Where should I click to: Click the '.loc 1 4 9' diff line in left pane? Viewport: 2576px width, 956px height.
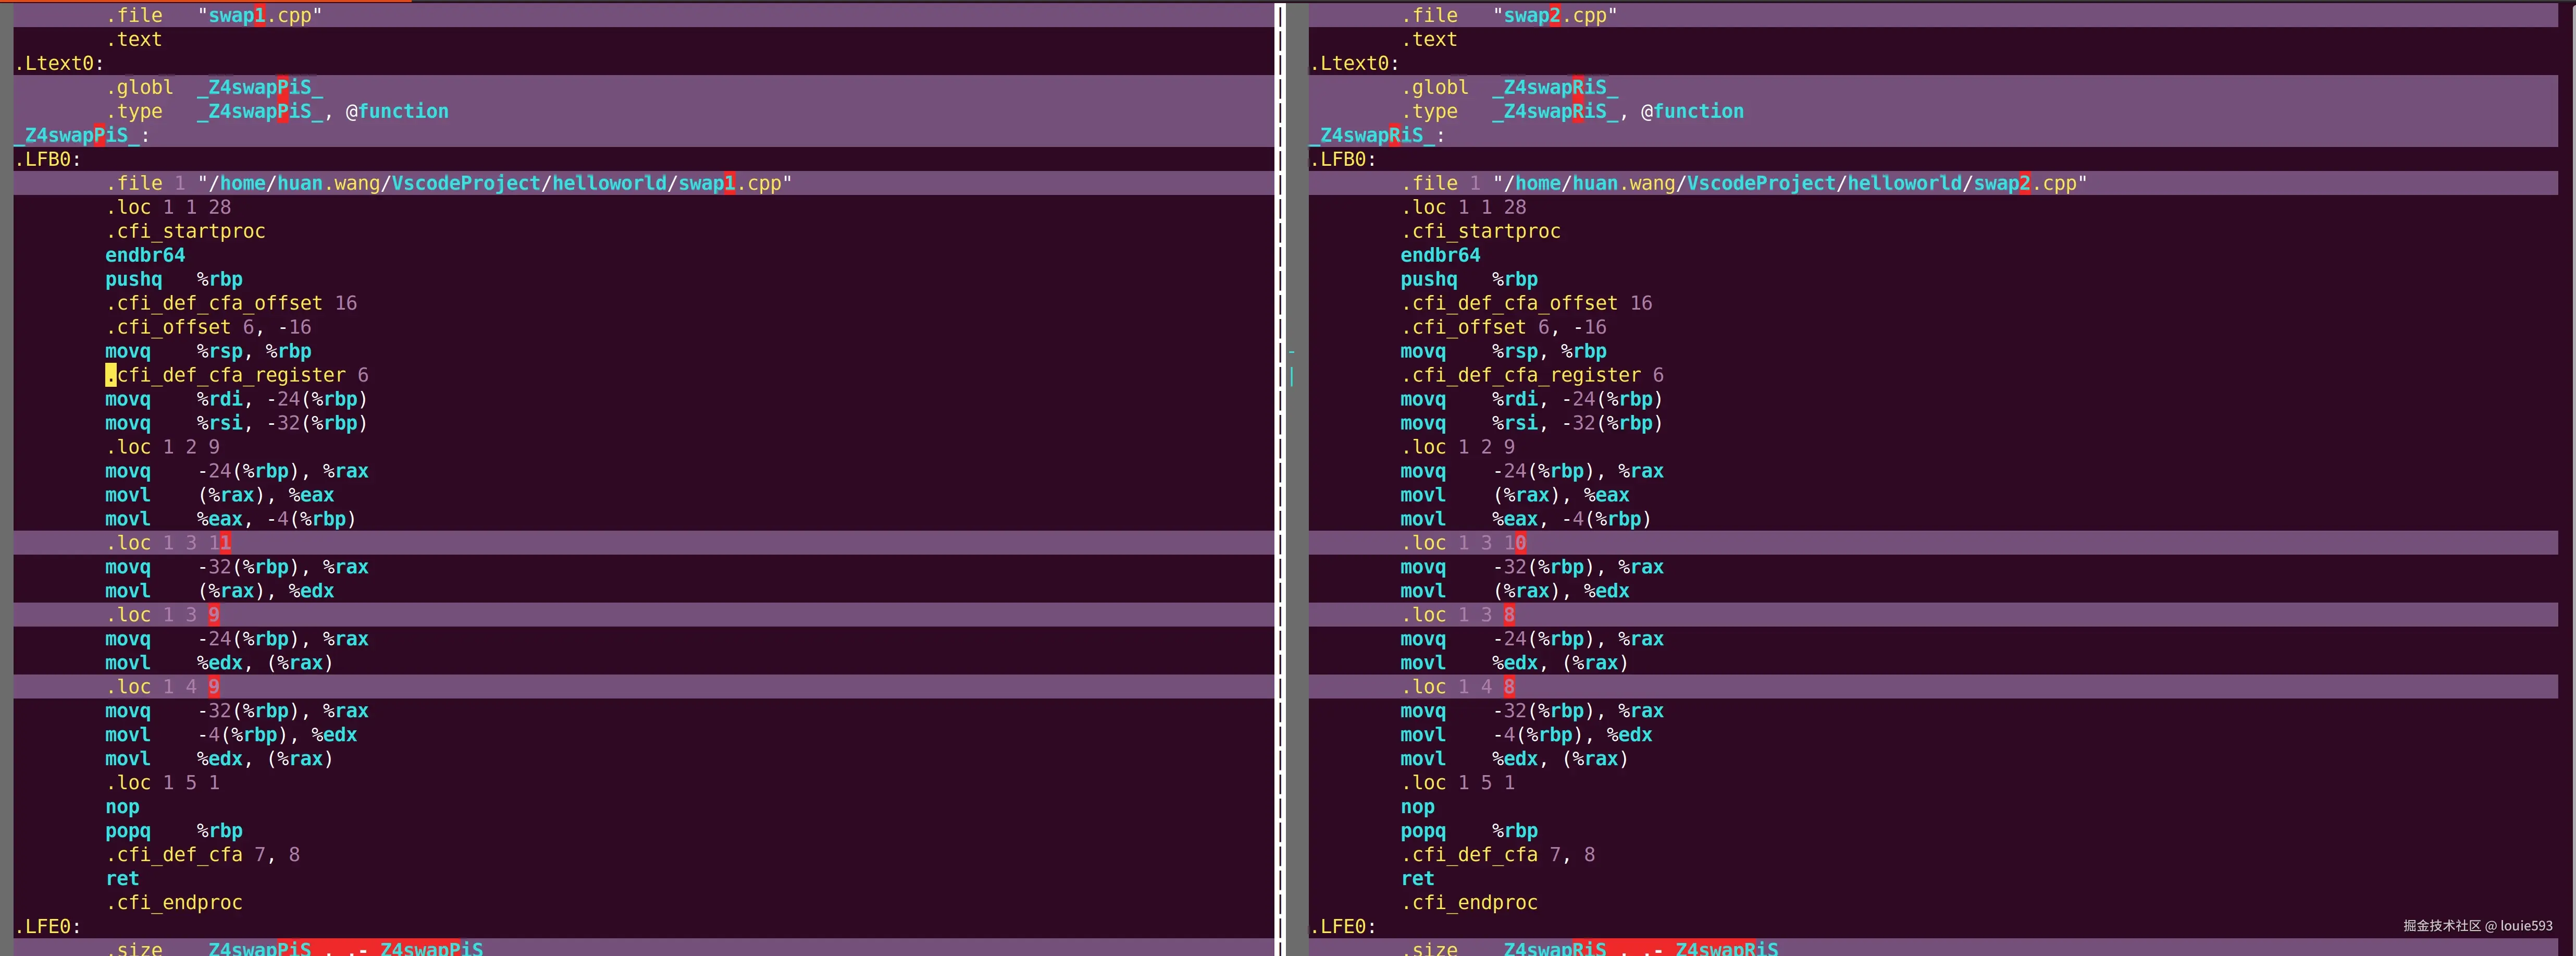coord(162,687)
